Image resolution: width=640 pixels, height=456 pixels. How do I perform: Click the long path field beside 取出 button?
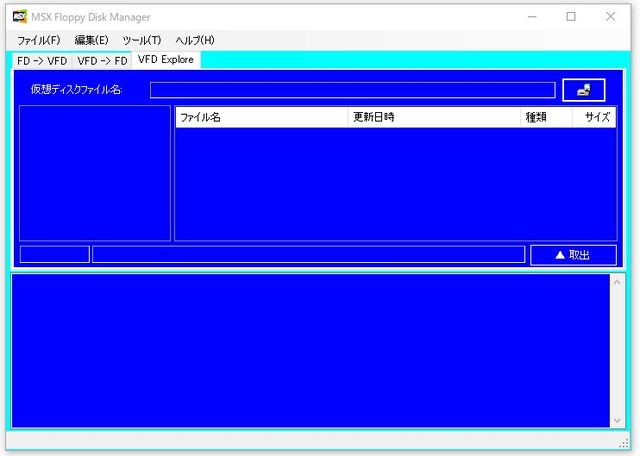pyautogui.click(x=309, y=255)
